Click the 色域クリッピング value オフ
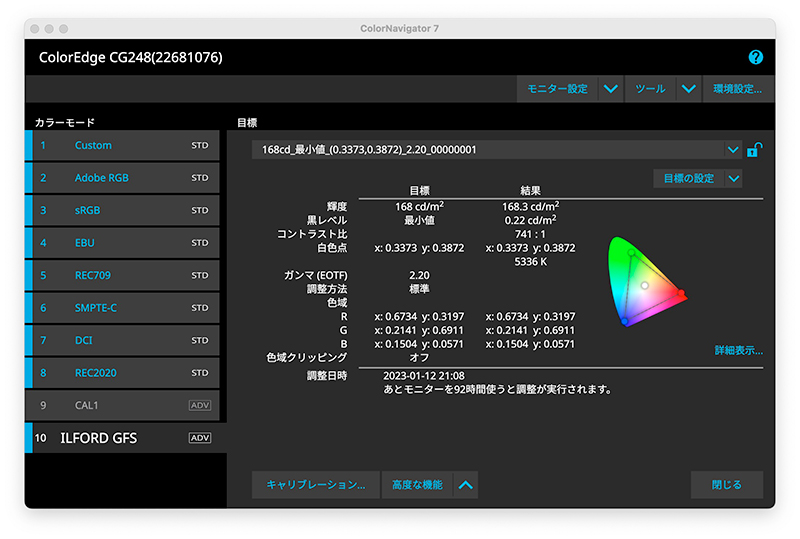The height and width of the screenshot is (539, 800). coord(419,358)
